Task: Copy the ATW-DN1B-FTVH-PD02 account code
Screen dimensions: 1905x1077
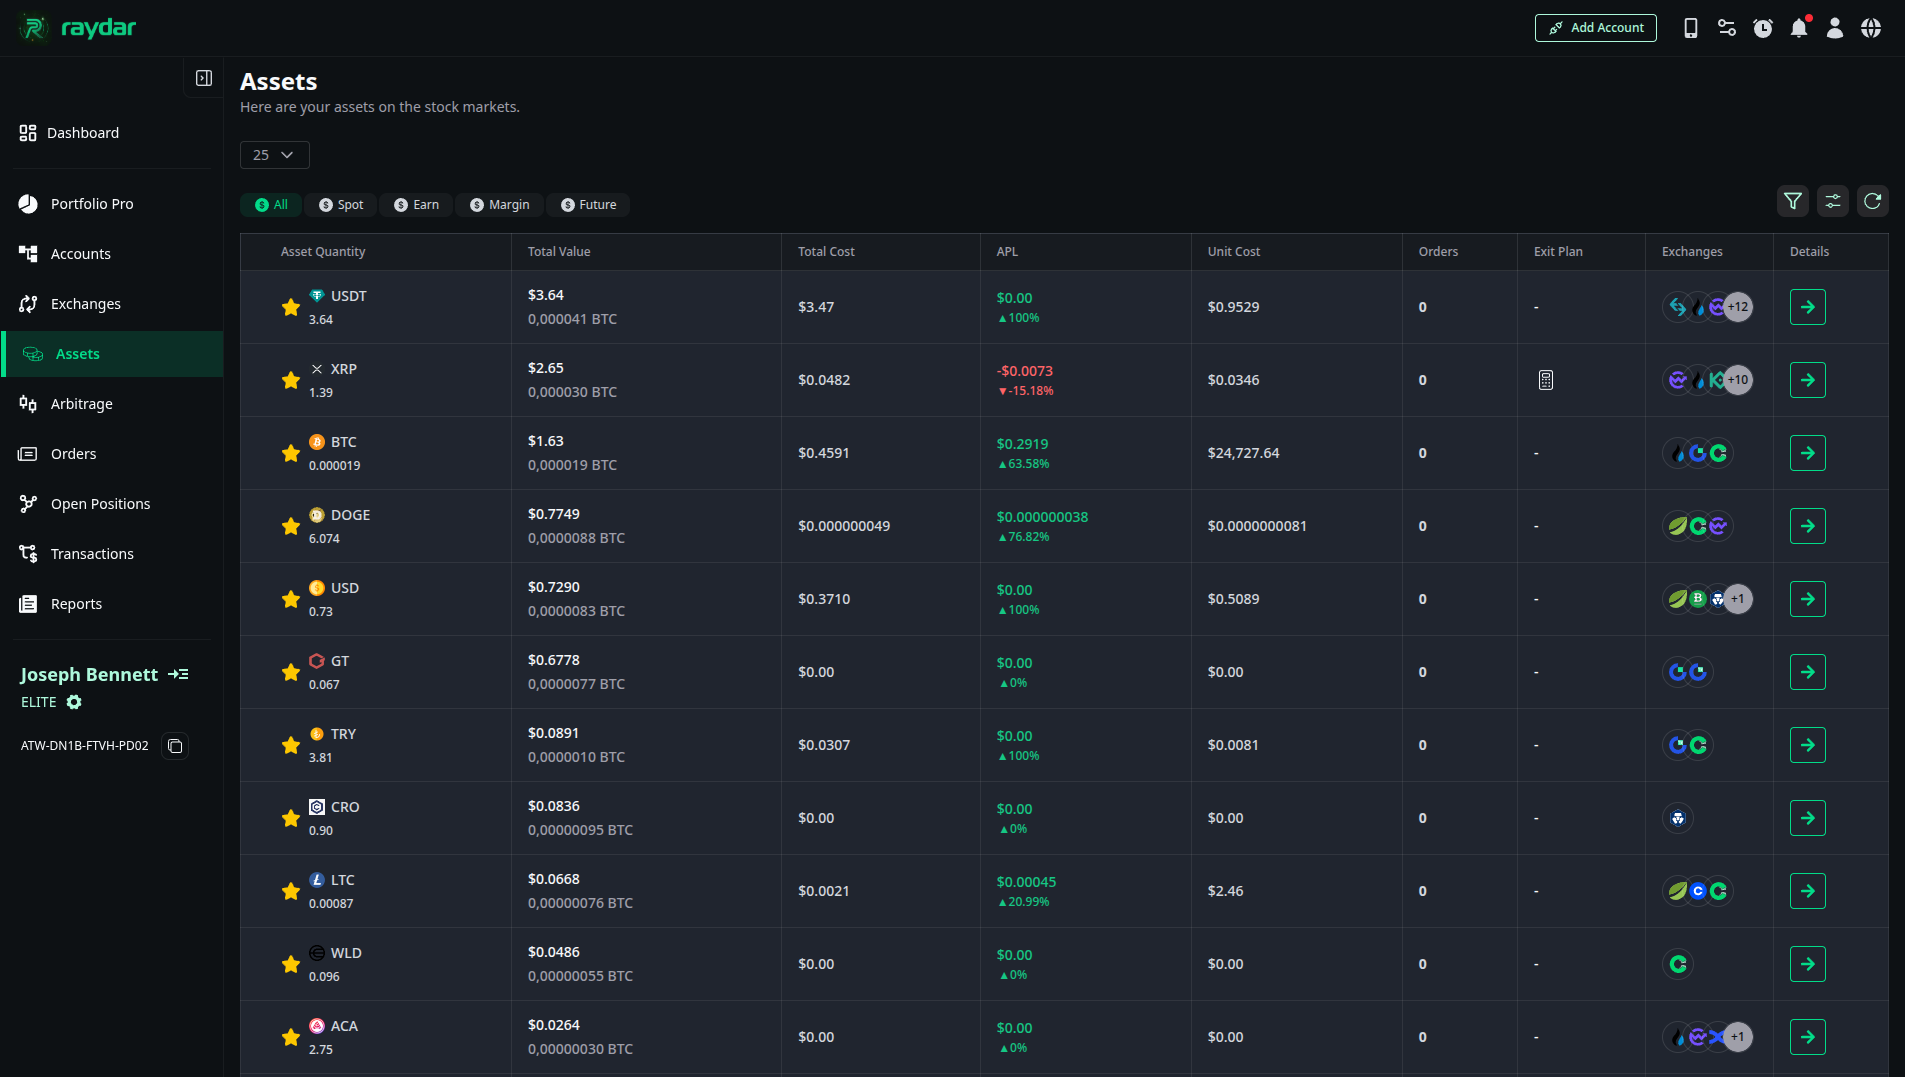Action: [x=175, y=745]
